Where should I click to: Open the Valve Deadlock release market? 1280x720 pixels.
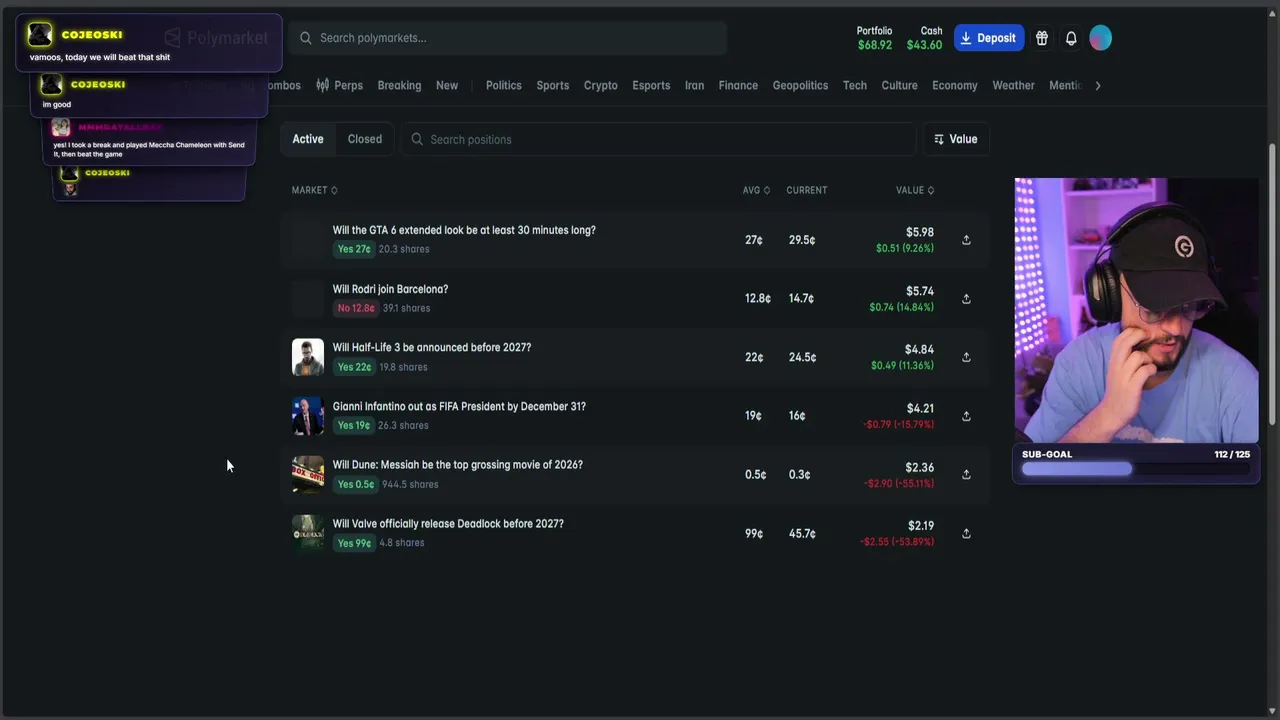point(448,523)
